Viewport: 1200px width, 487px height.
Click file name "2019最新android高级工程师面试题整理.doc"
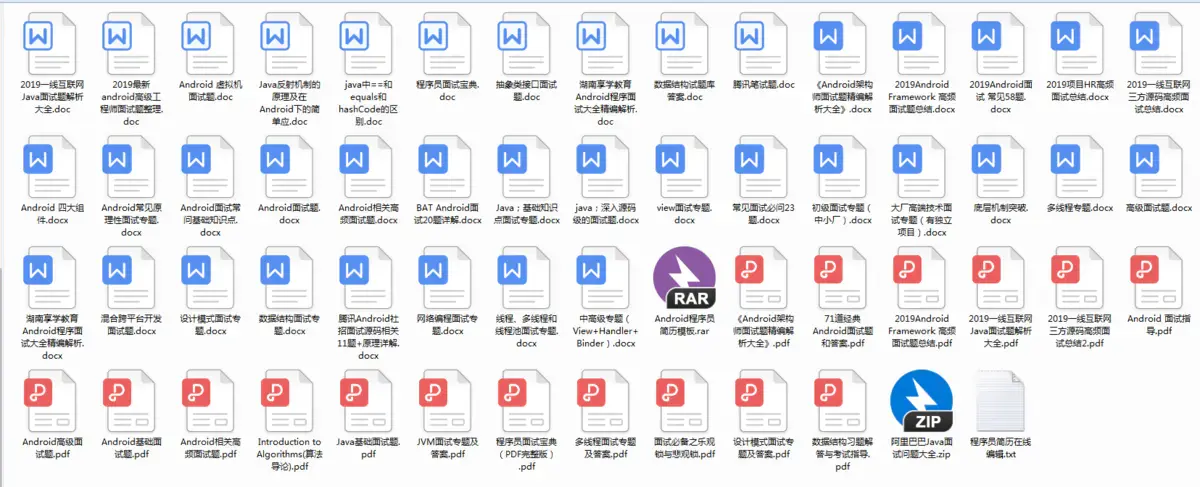pos(131,103)
